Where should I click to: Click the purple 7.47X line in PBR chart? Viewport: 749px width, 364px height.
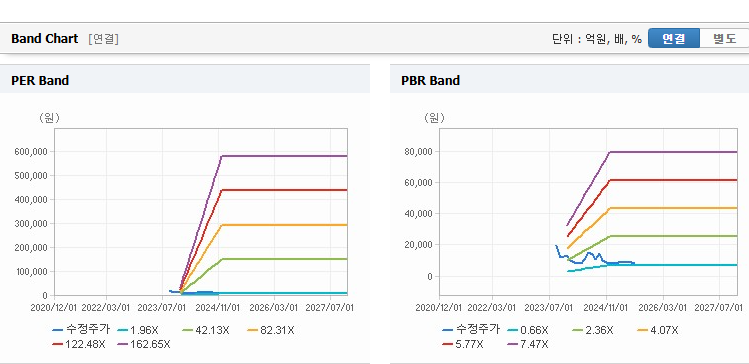pos(674,152)
